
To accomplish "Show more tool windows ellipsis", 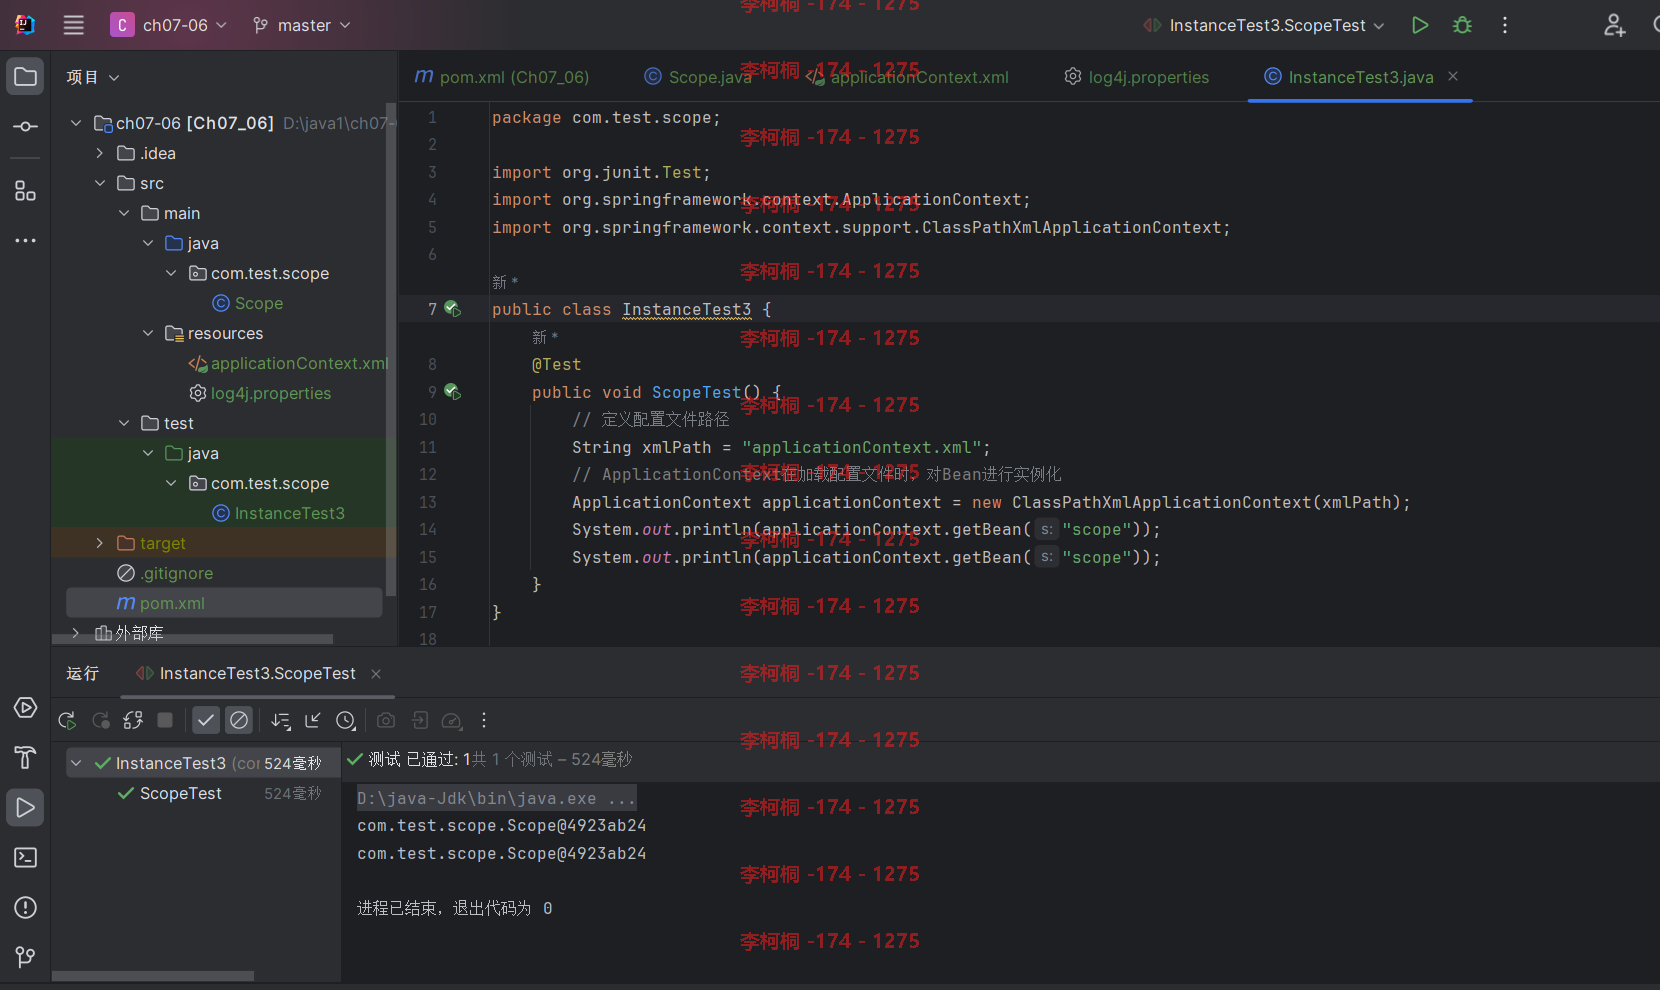I will click(25, 240).
